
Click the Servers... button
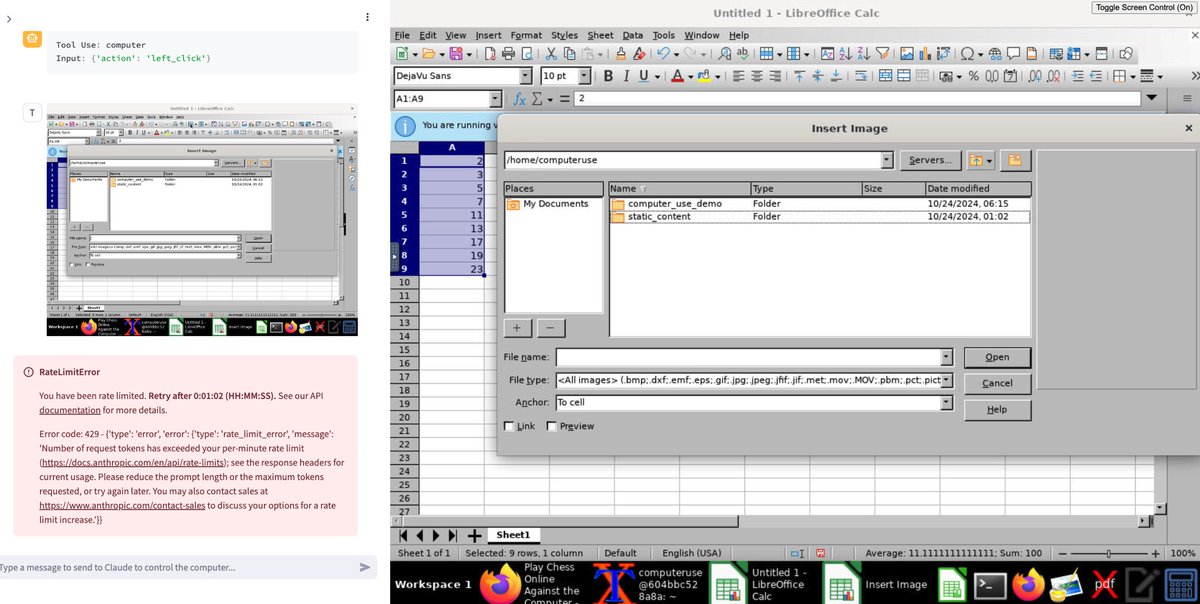click(930, 160)
